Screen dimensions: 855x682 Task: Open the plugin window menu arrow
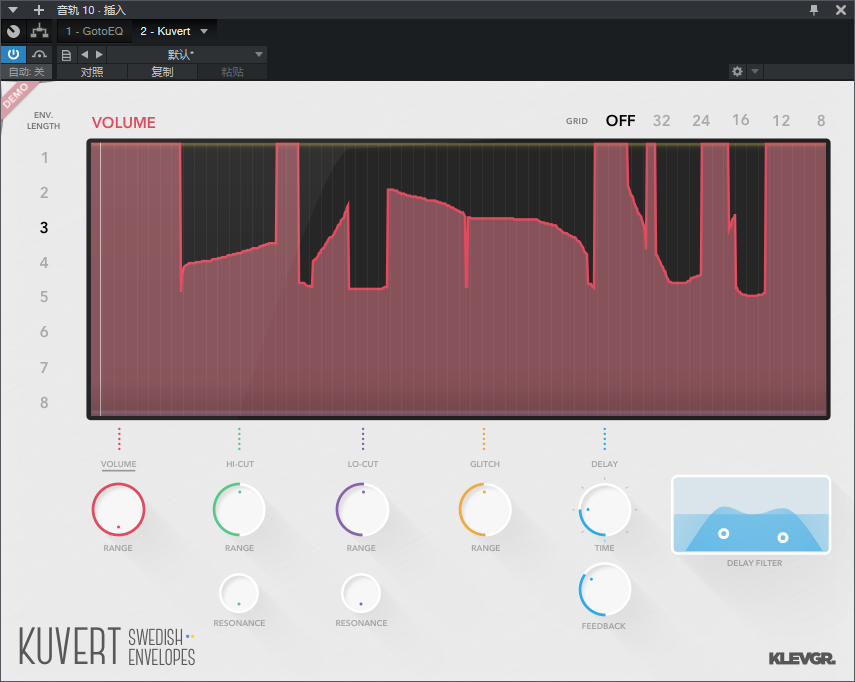coord(13,10)
